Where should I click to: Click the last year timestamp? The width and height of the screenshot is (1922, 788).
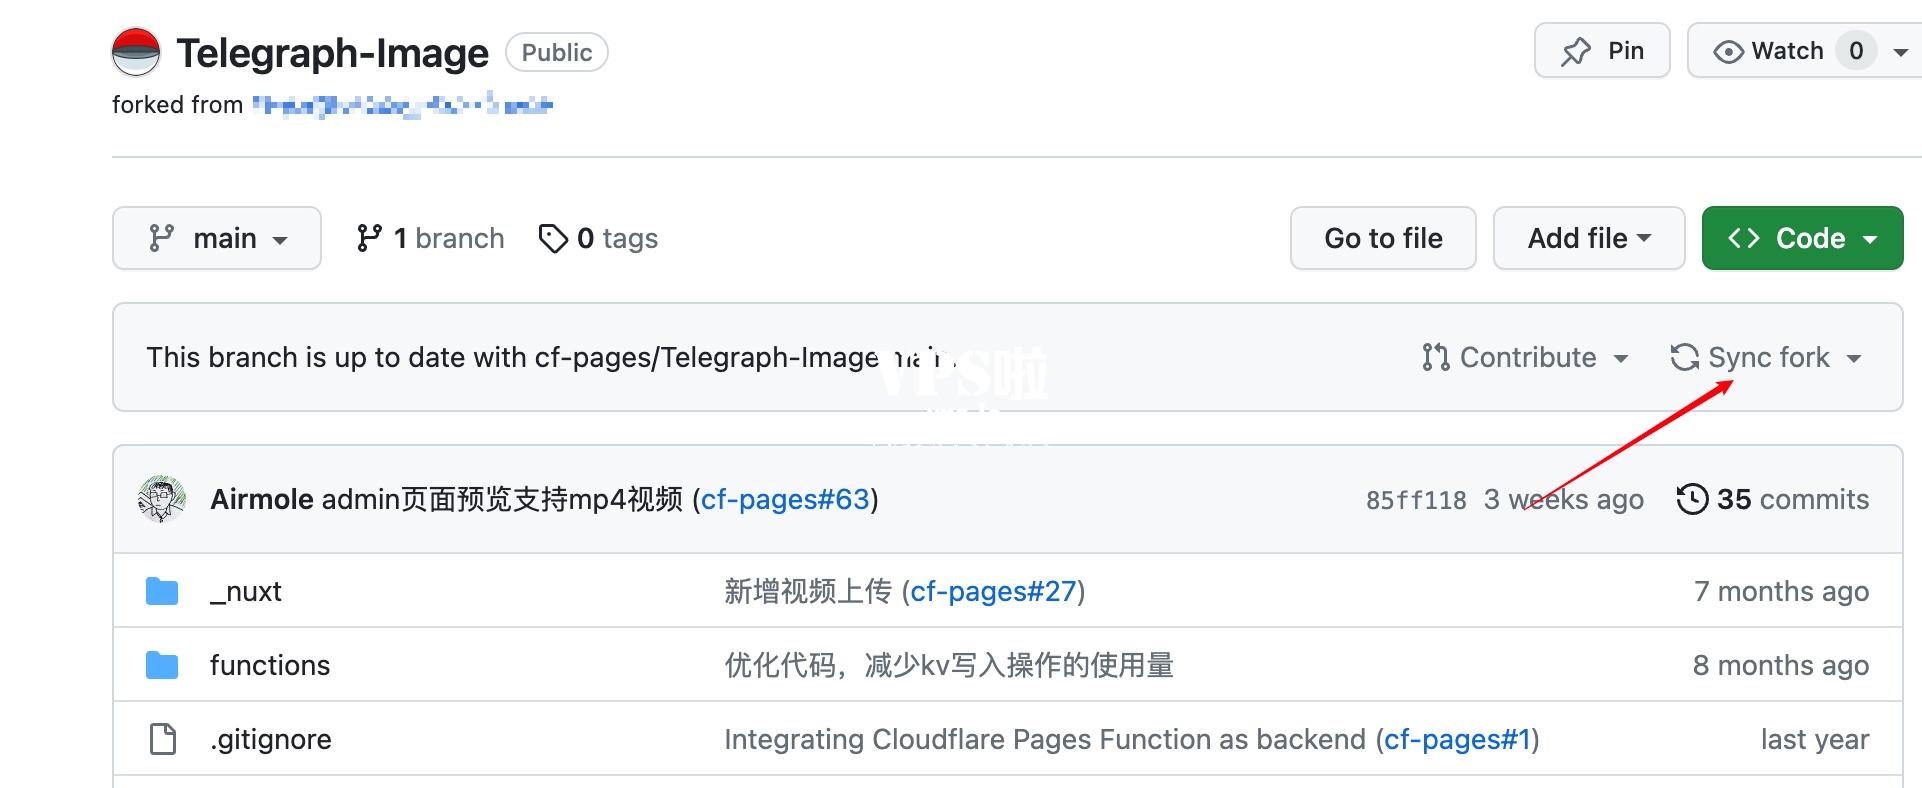[1815, 739]
